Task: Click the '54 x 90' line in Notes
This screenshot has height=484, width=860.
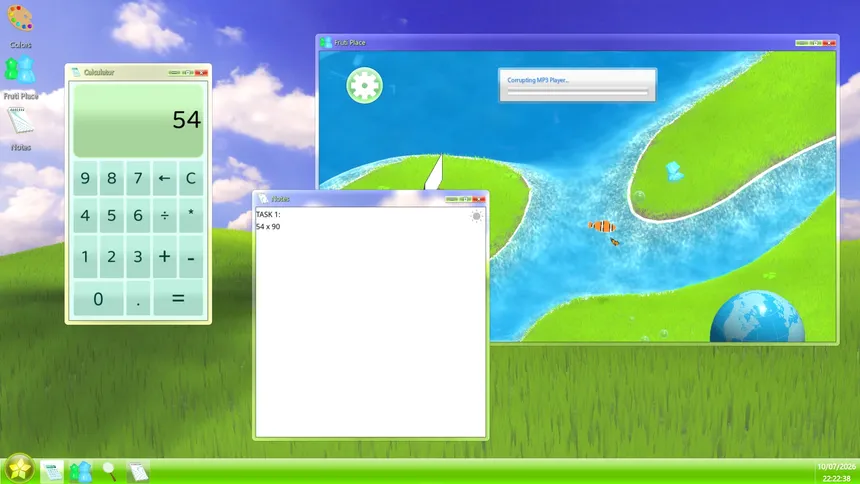Action: point(268,227)
